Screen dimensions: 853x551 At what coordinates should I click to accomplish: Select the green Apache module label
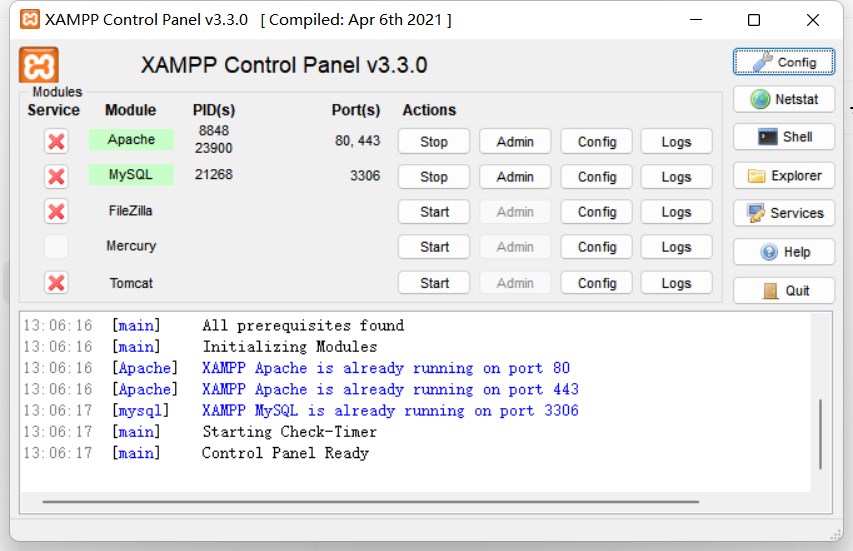pyautogui.click(x=131, y=140)
